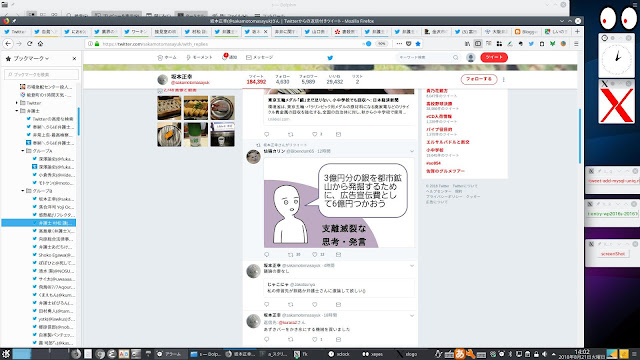
Task: Open メッセージ in Twitter navigation
Action: [x=260, y=58]
